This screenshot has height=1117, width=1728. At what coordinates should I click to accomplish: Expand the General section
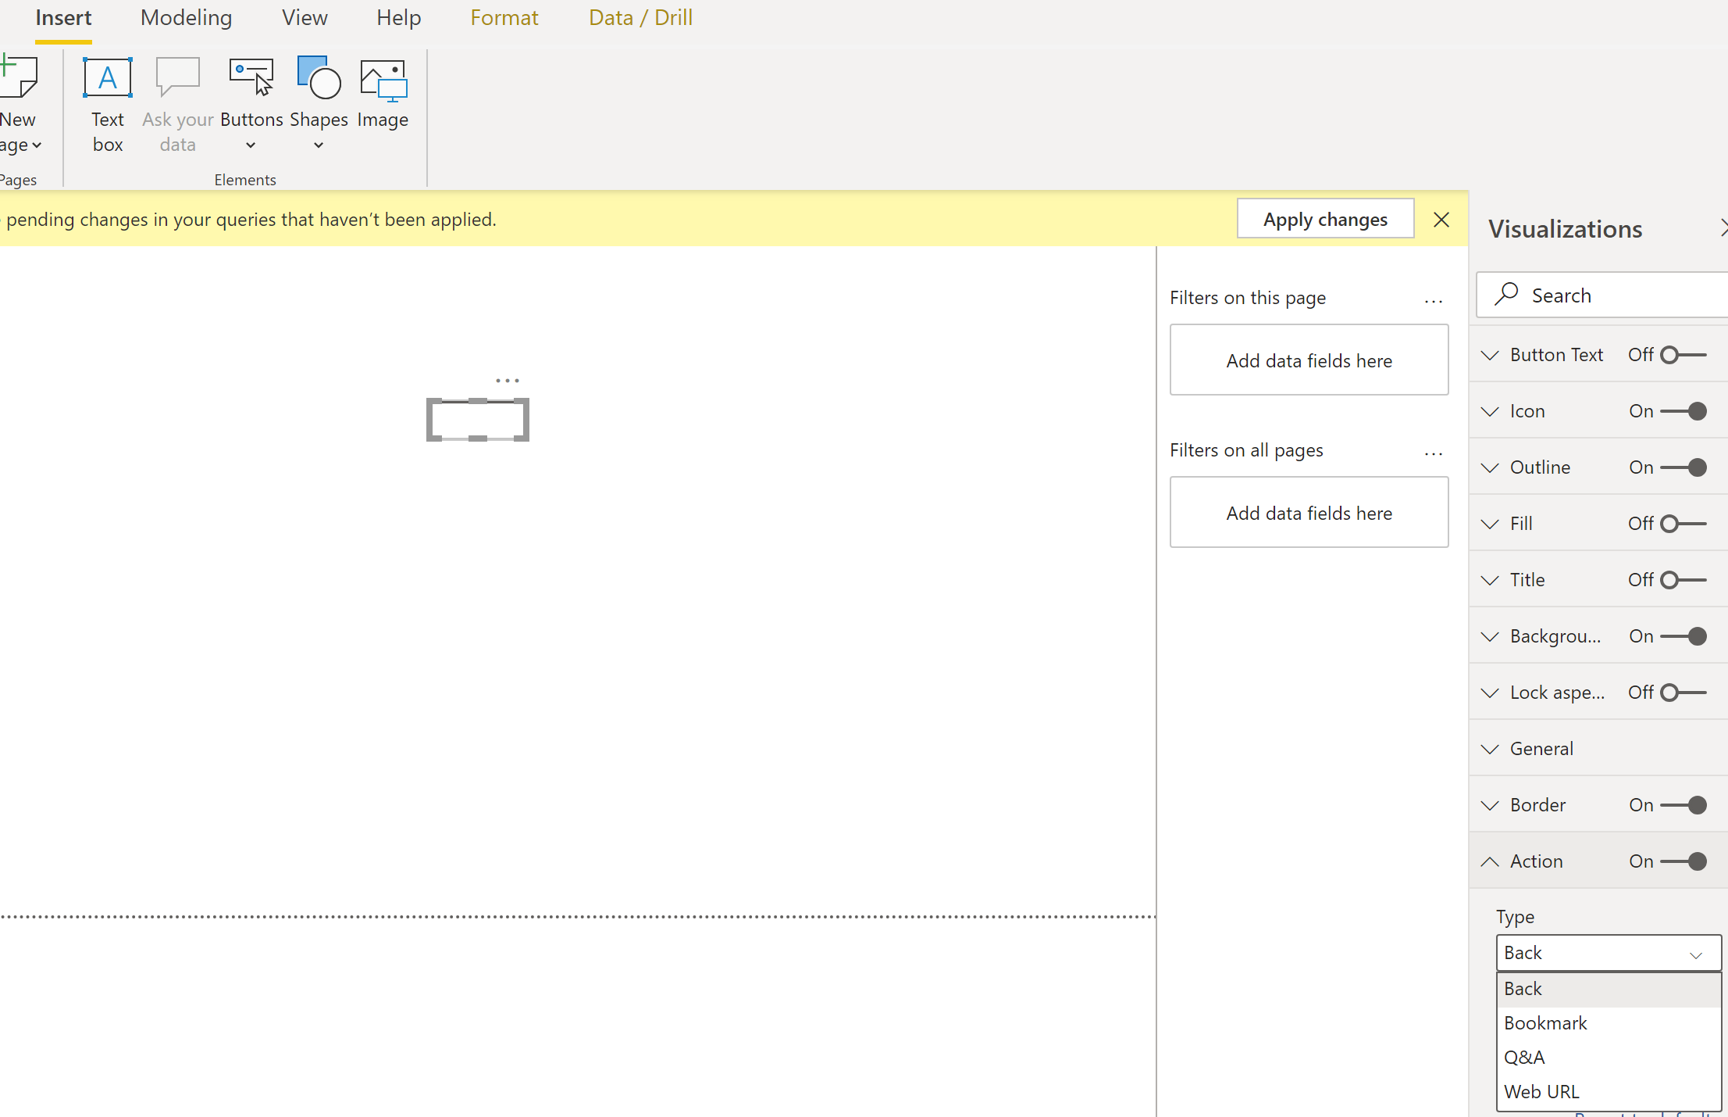pos(1490,749)
